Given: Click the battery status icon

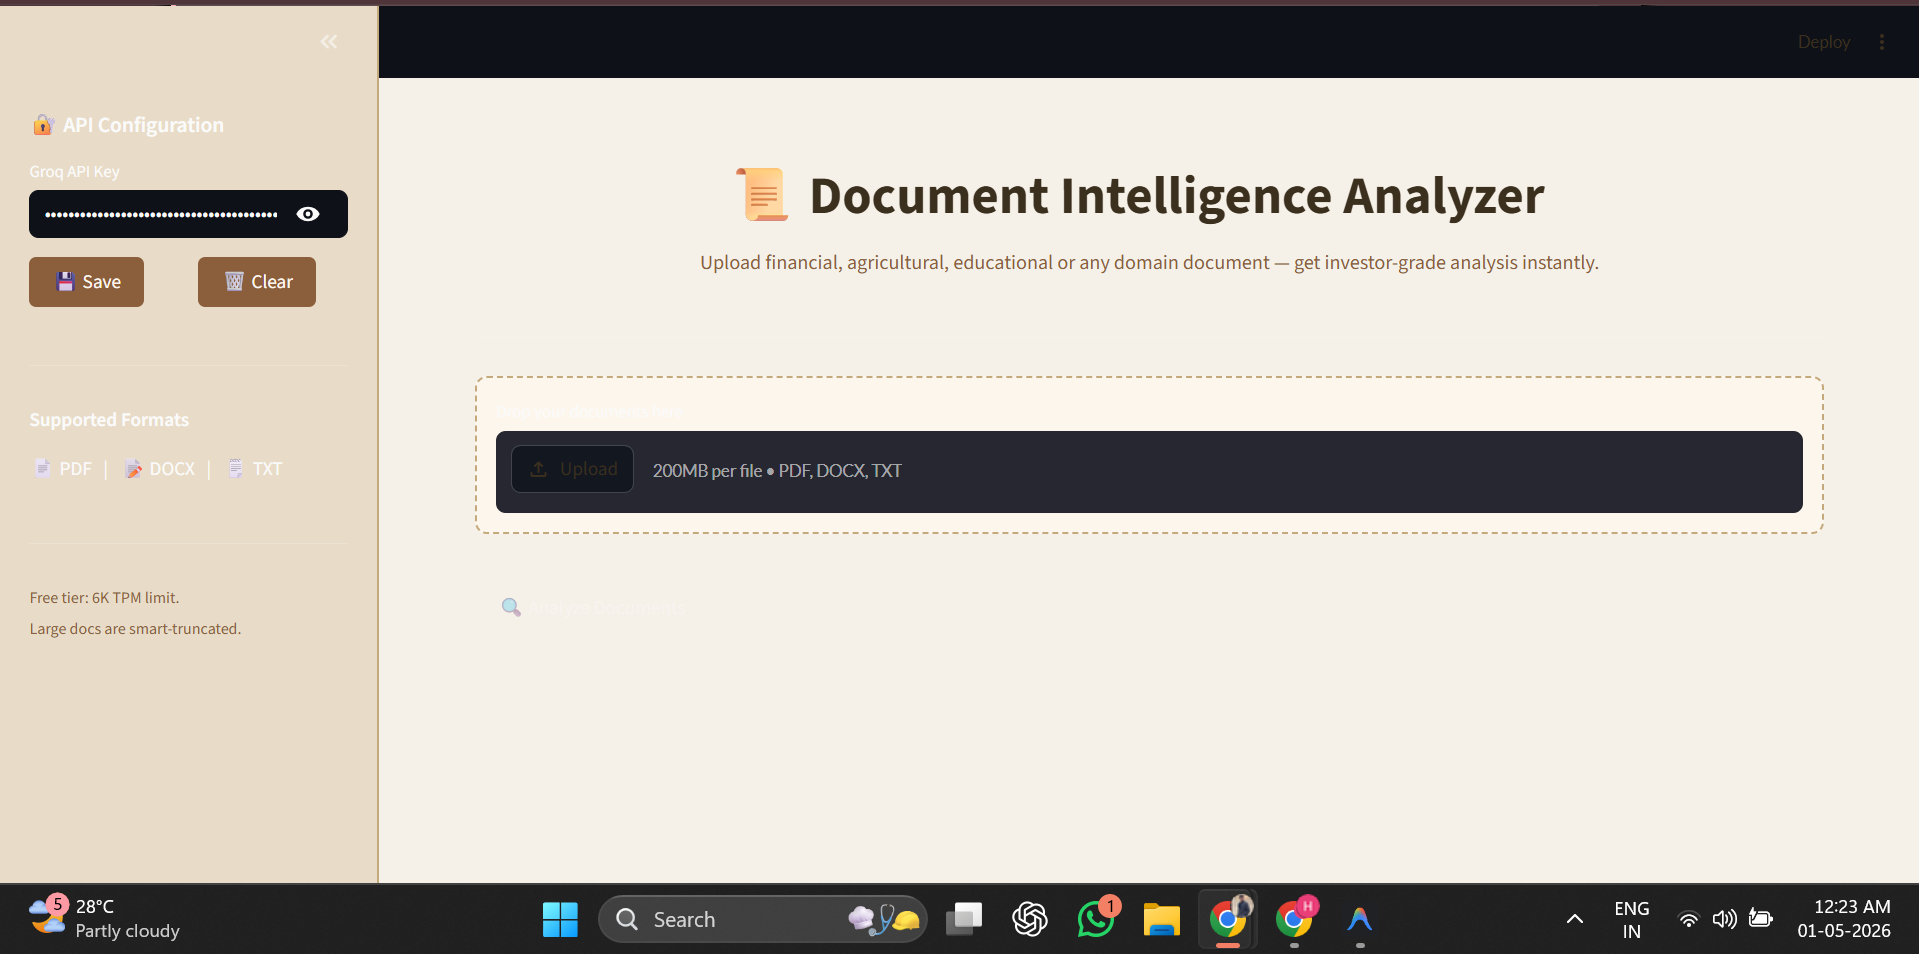Looking at the screenshot, I should (1760, 919).
